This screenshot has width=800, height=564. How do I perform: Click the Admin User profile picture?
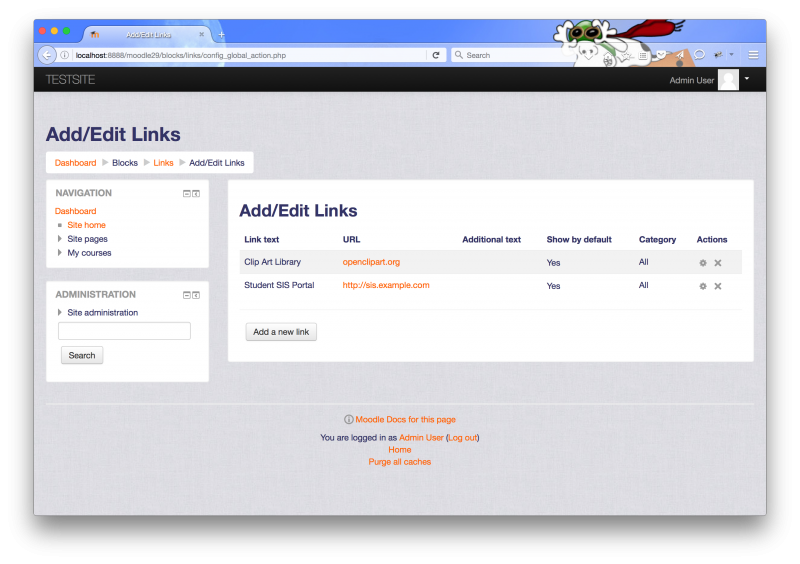point(728,80)
